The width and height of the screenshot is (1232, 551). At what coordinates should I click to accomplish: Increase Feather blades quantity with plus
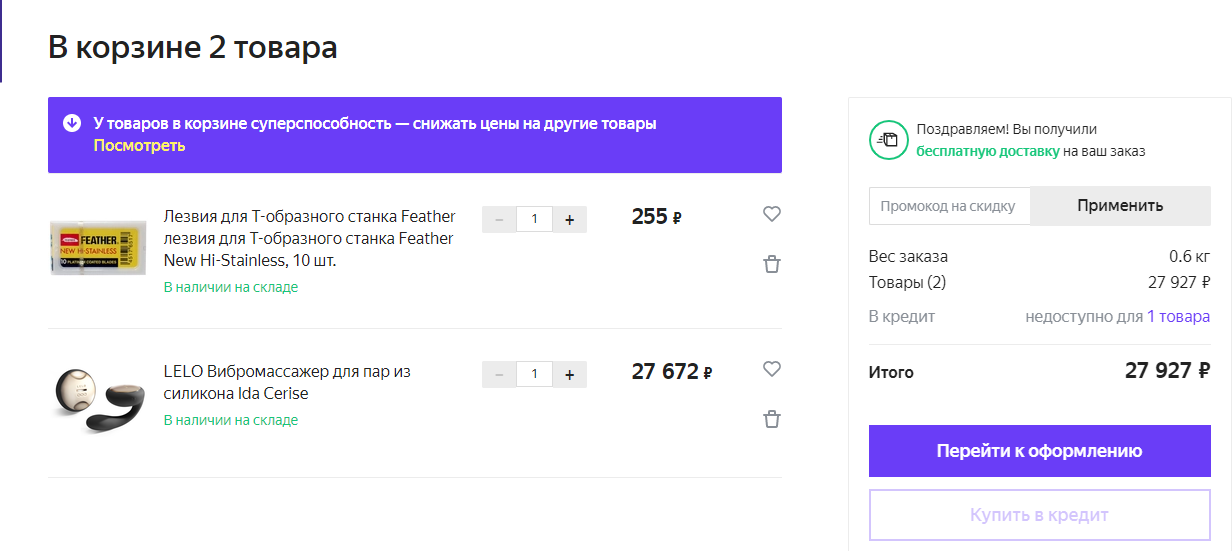(x=570, y=219)
